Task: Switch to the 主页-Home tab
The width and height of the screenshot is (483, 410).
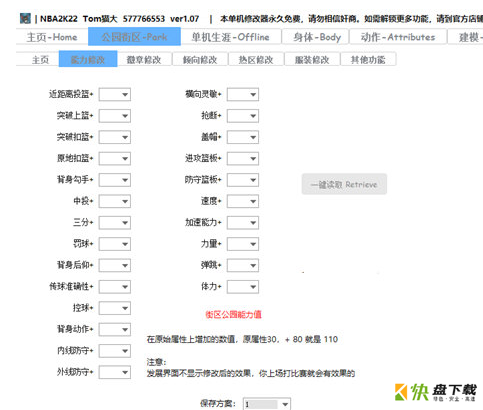Action: tap(52, 37)
